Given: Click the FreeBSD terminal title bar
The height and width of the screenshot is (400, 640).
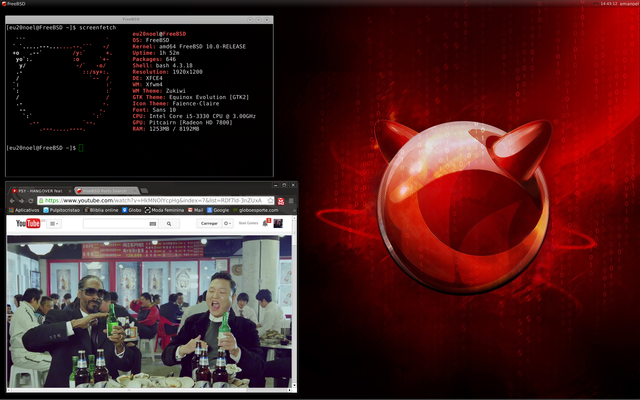Looking at the screenshot, I should point(131,20).
